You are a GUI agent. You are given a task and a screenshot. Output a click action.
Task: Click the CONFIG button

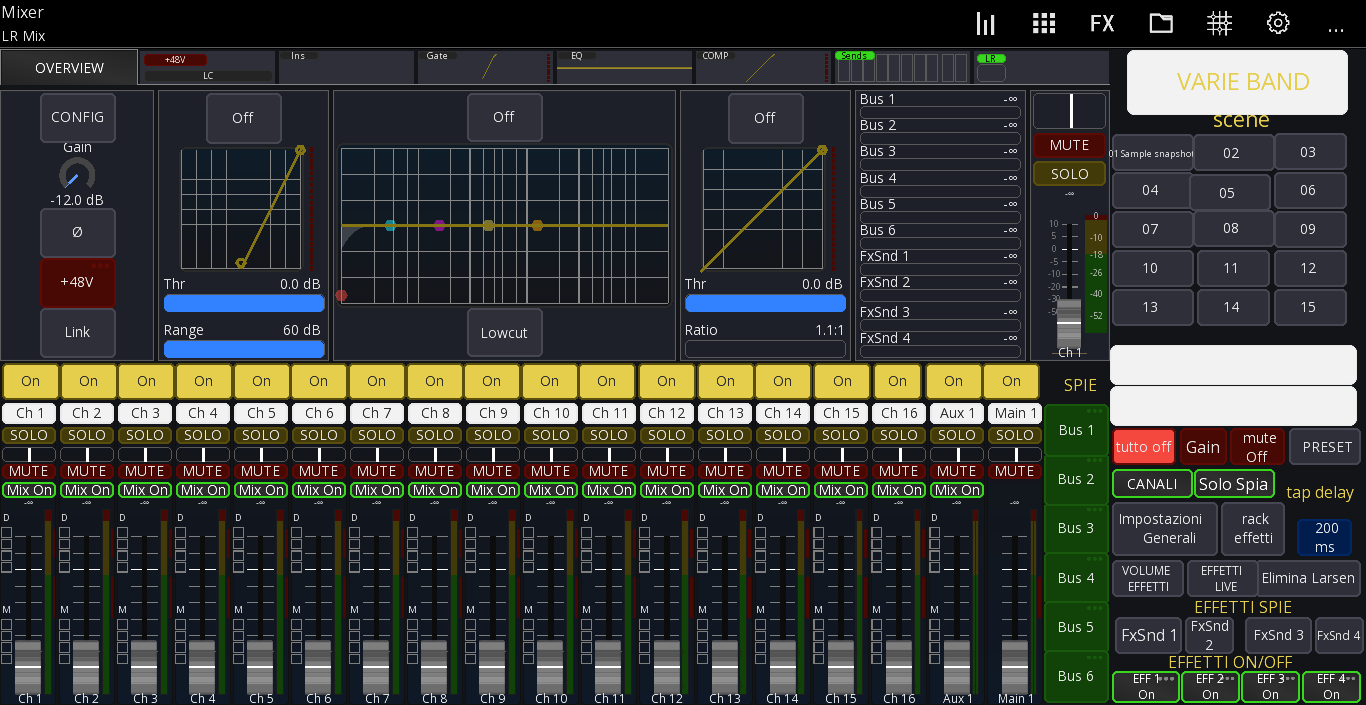point(77,117)
